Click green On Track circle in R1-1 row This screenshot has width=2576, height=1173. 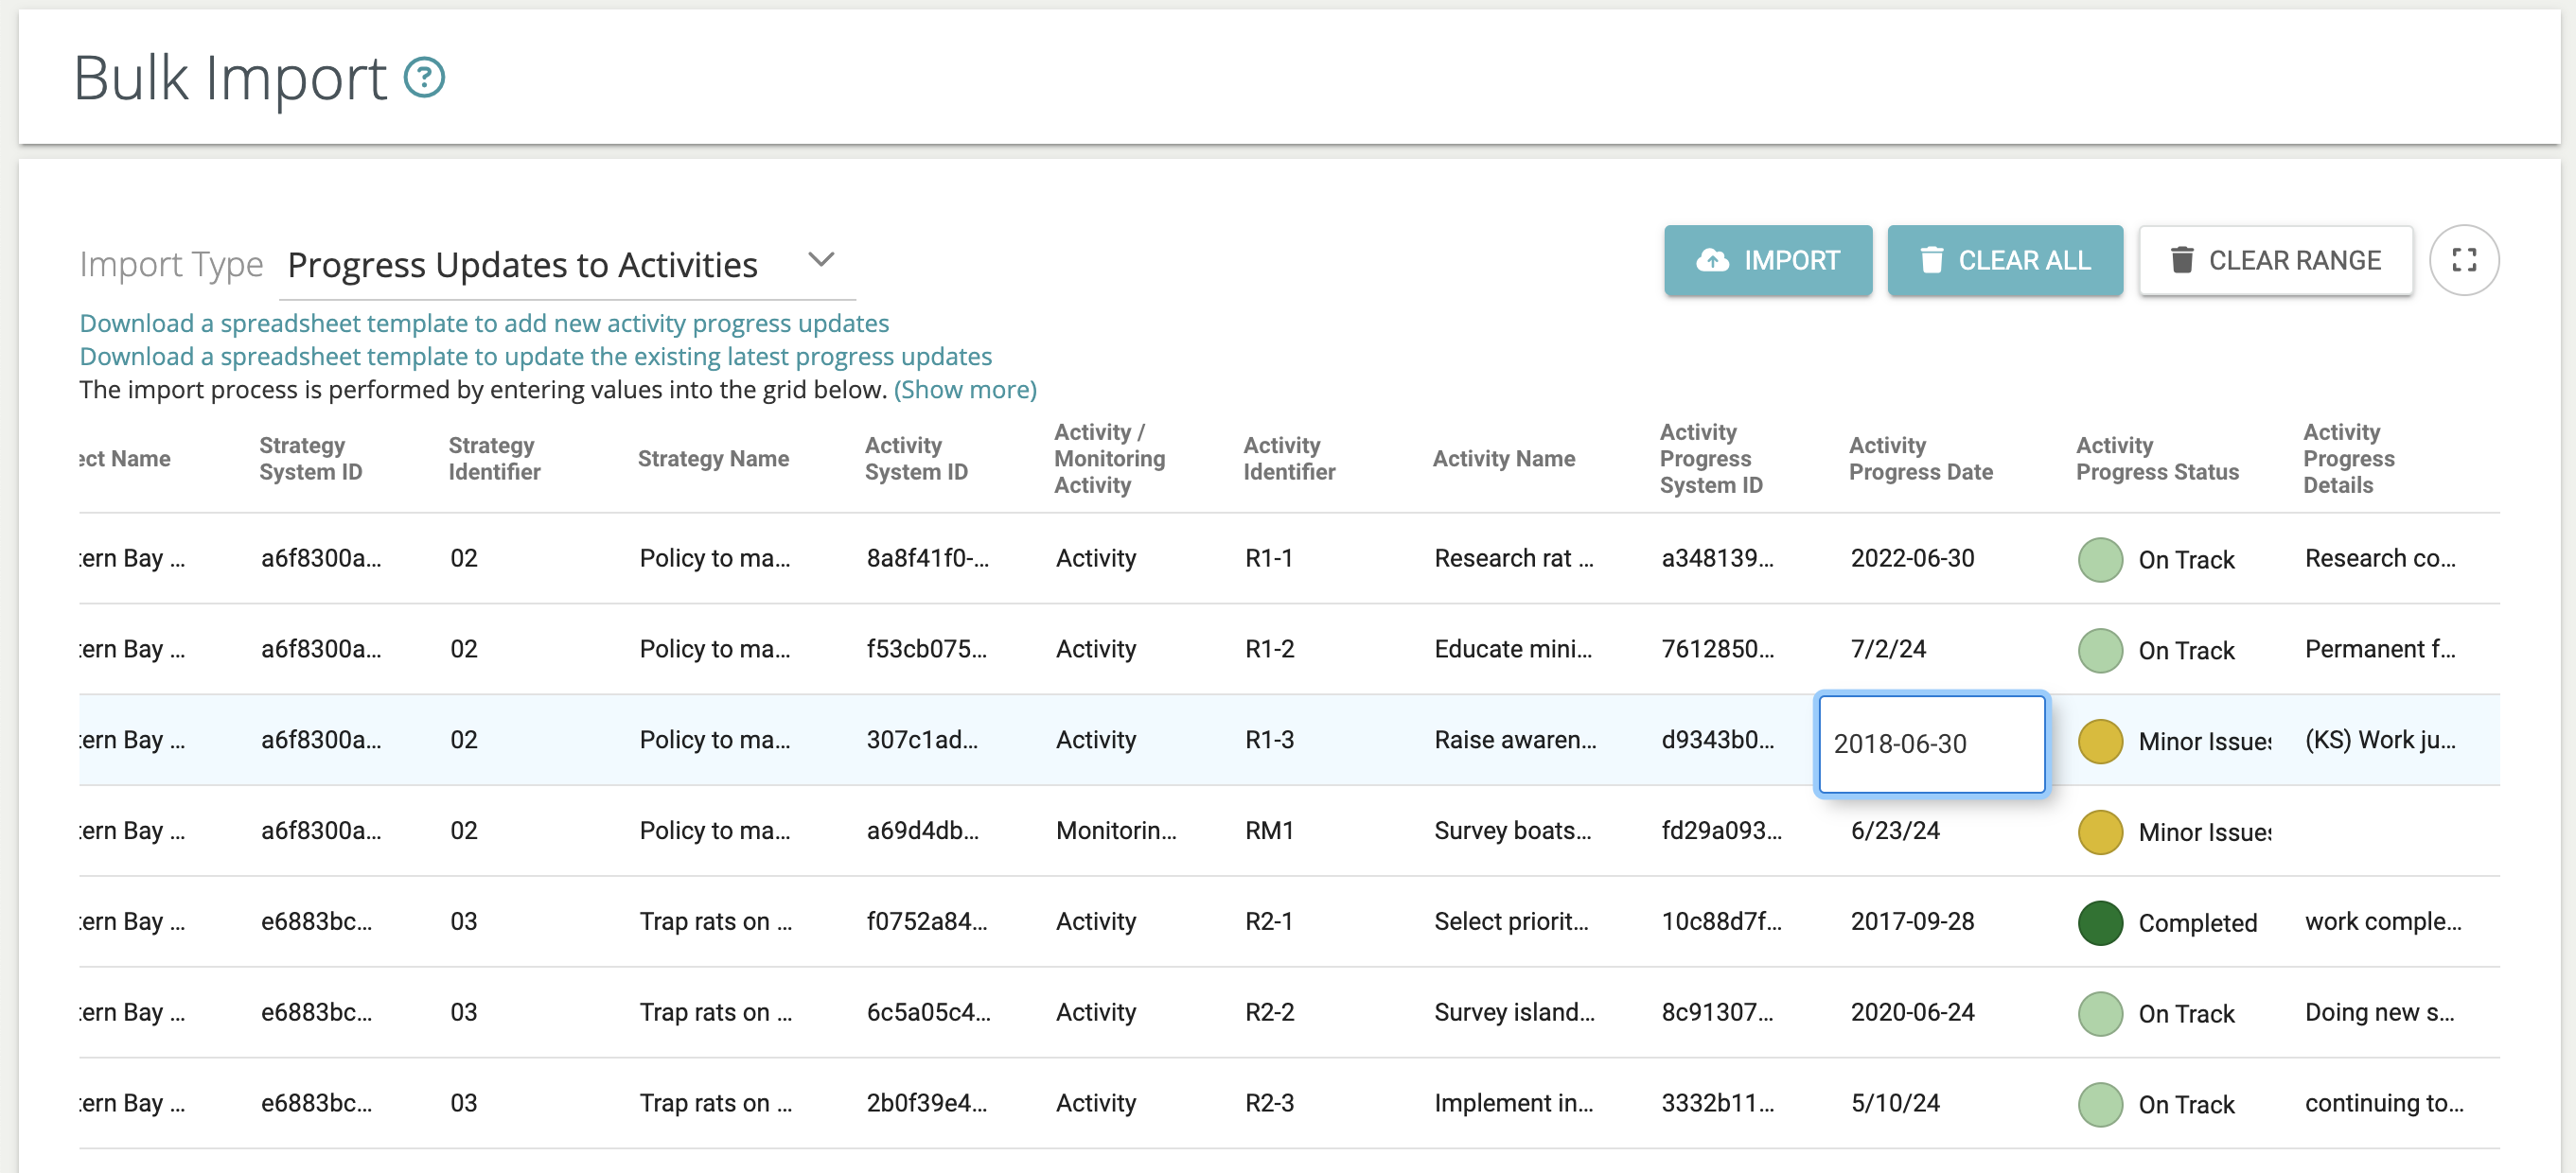[2100, 559]
